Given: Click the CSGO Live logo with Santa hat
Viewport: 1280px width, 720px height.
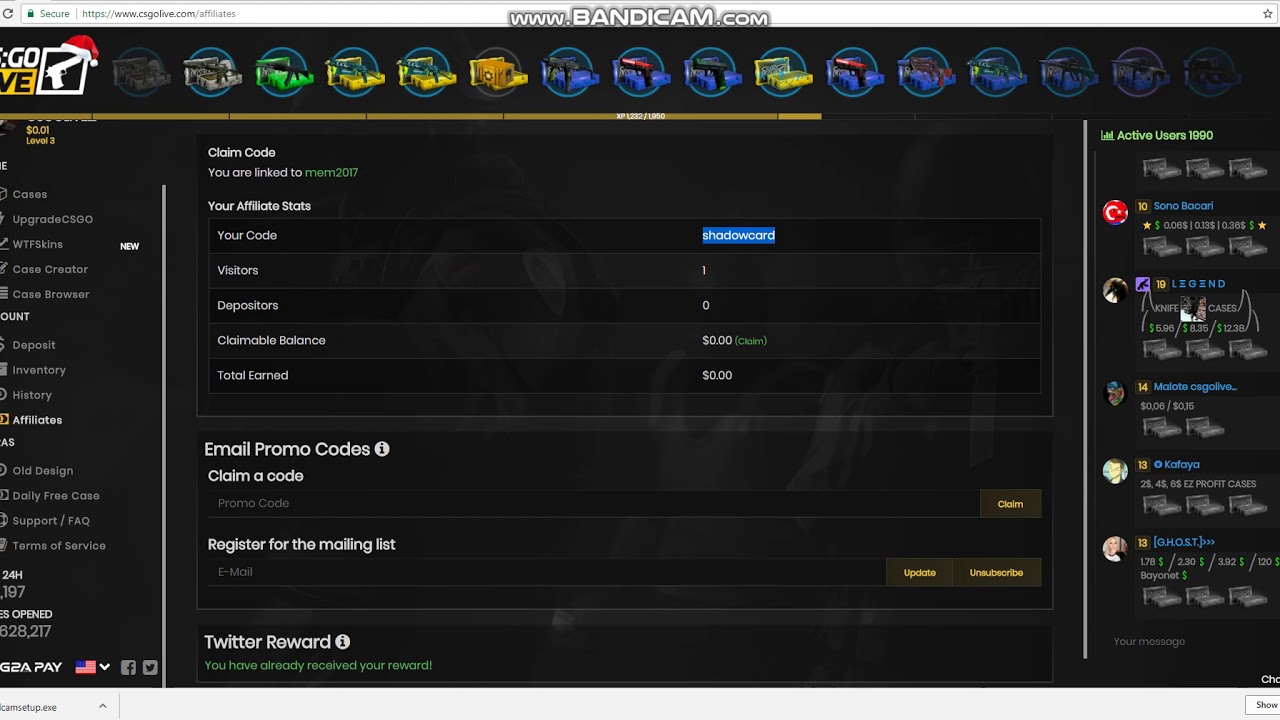Looking at the screenshot, I should pyautogui.click(x=48, y=68).
